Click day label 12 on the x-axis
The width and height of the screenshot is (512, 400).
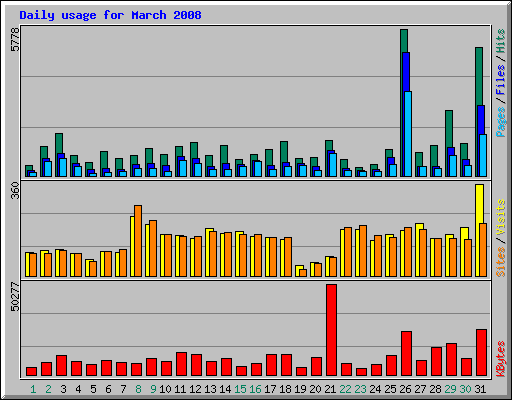tap(195, 389)
